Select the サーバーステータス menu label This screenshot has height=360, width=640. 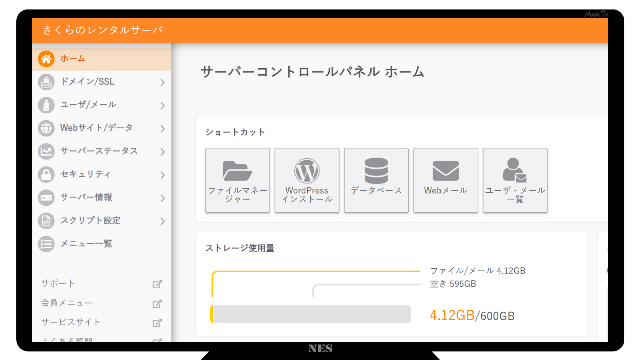(x=99, y=151)
